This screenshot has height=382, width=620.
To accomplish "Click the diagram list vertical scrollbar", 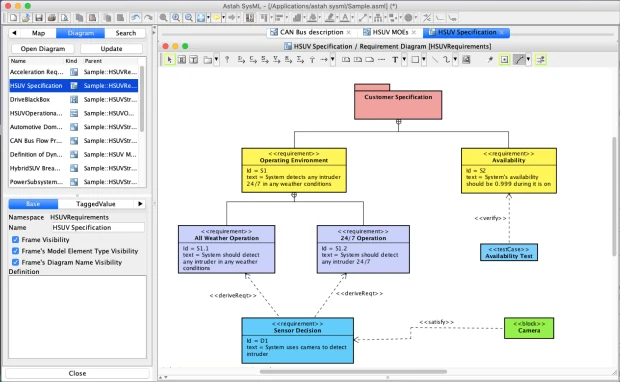I will coord(142,99).
